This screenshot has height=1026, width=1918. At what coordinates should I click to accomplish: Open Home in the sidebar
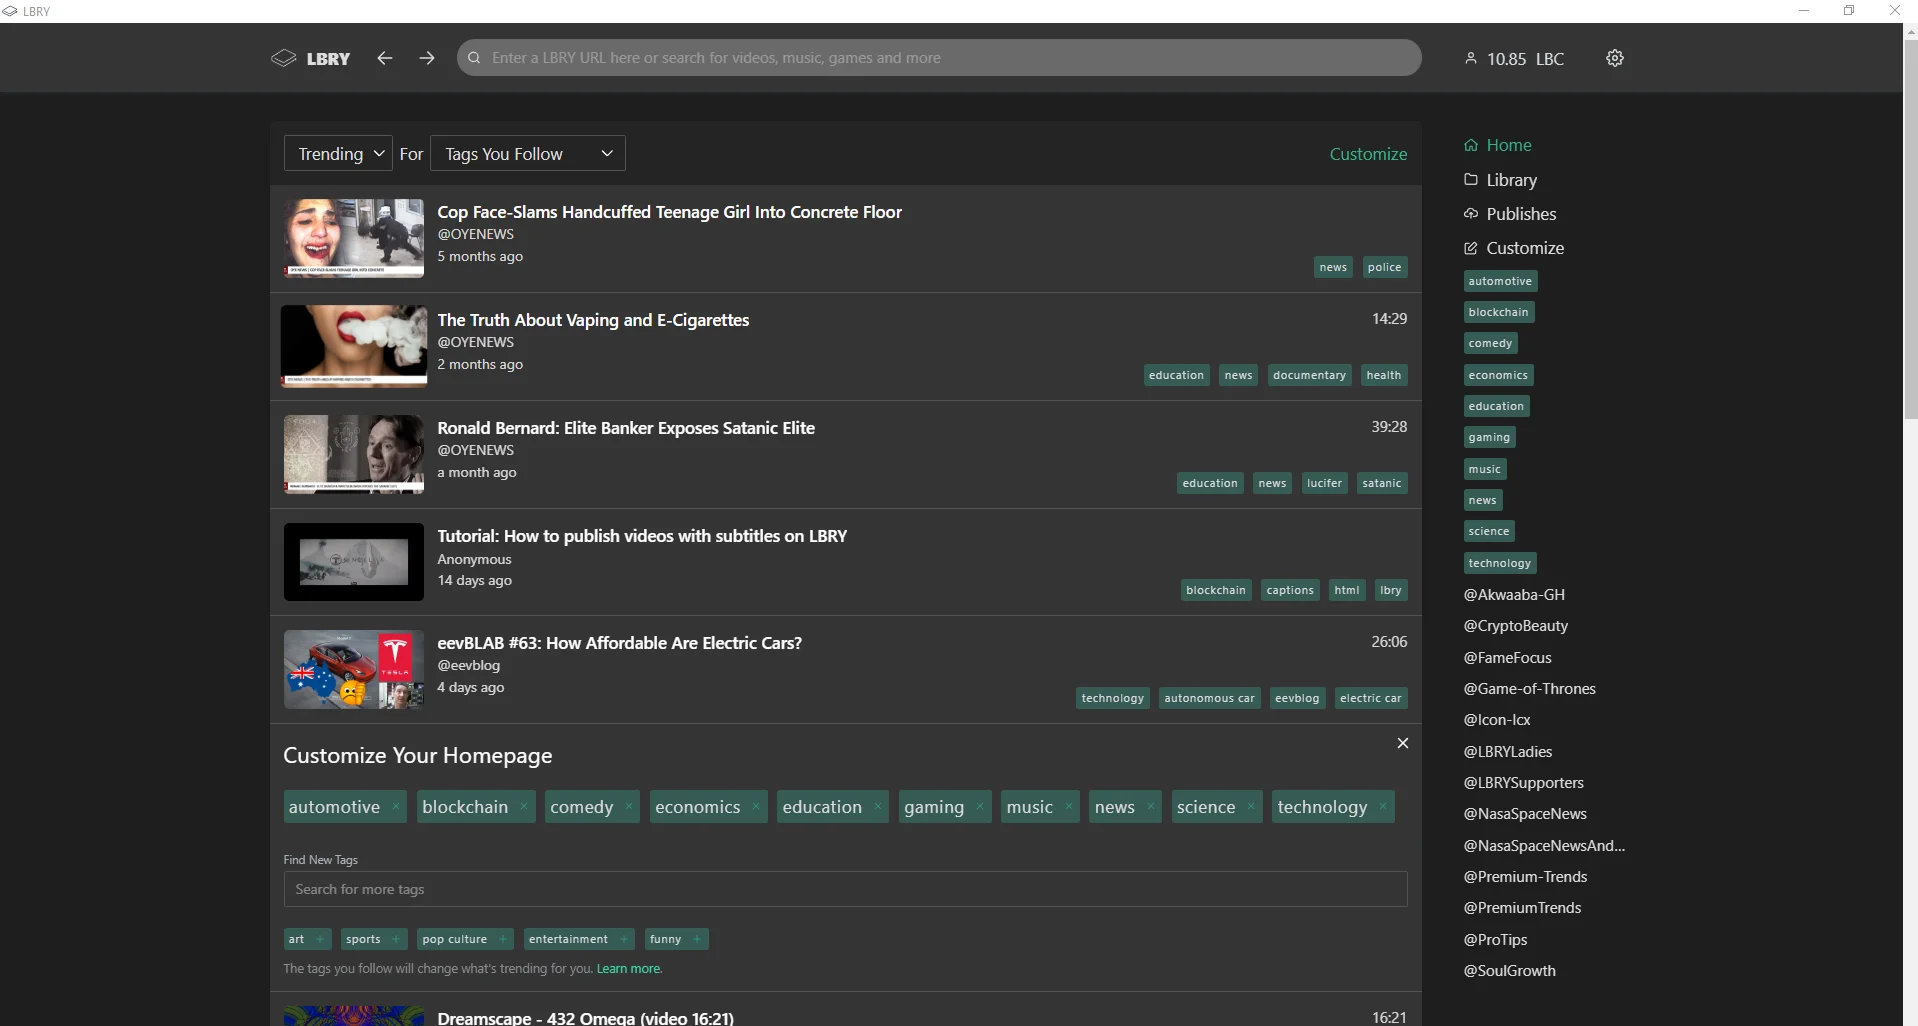pyautogui.click(x=1498, y=145)
